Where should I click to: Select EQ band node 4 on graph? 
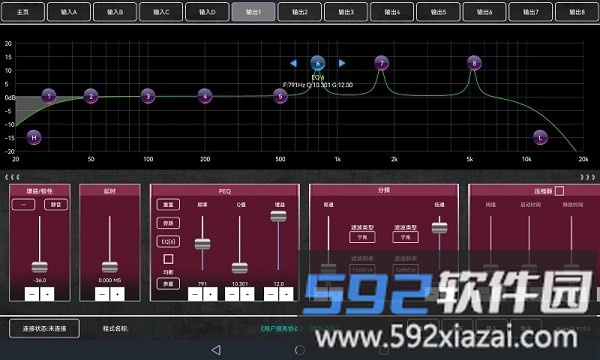point(205,96)
